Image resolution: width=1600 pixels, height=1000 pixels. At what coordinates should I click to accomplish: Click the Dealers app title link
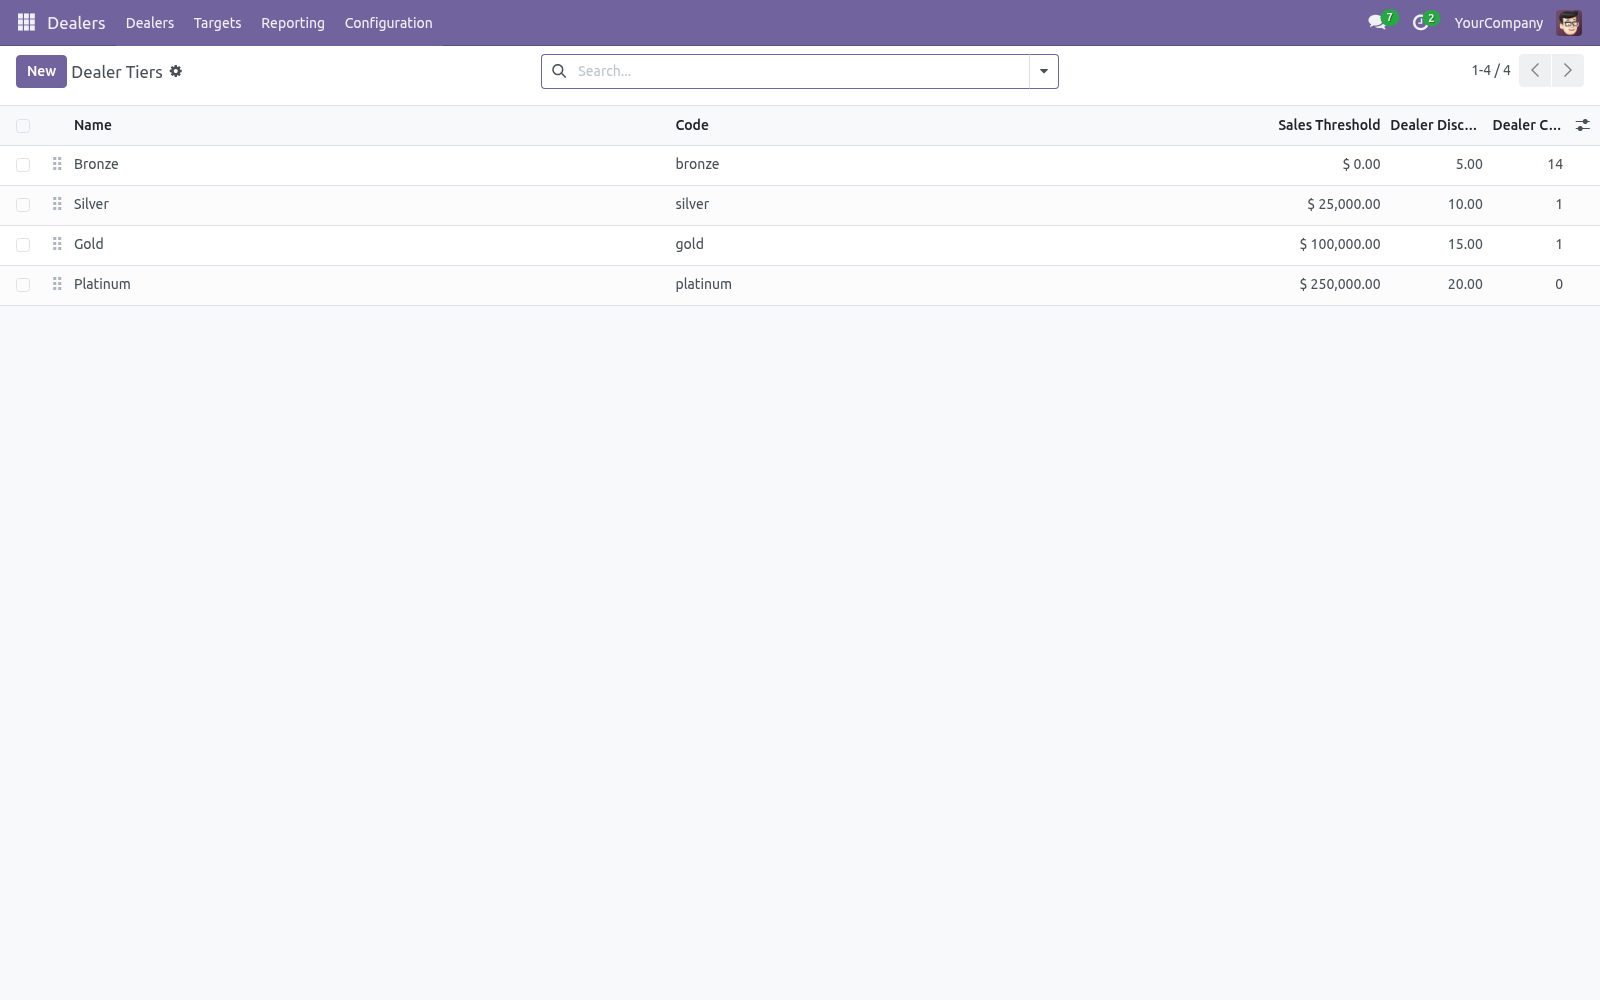[76, 23]
